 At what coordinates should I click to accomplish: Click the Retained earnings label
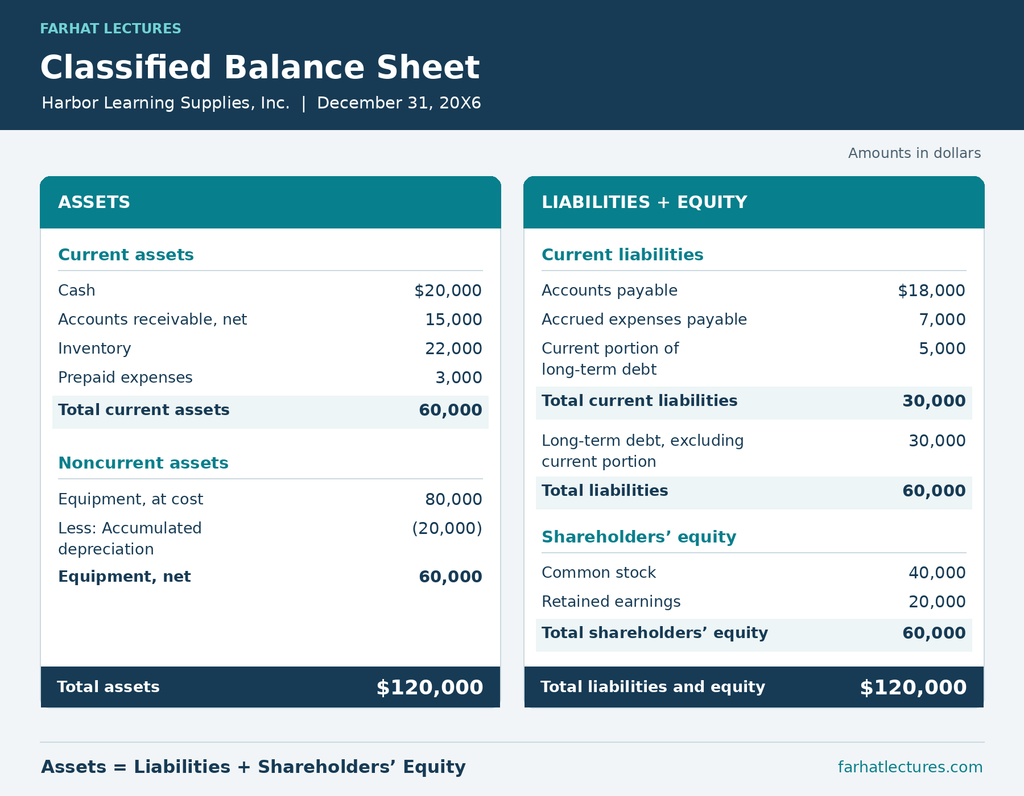[611, 601]
